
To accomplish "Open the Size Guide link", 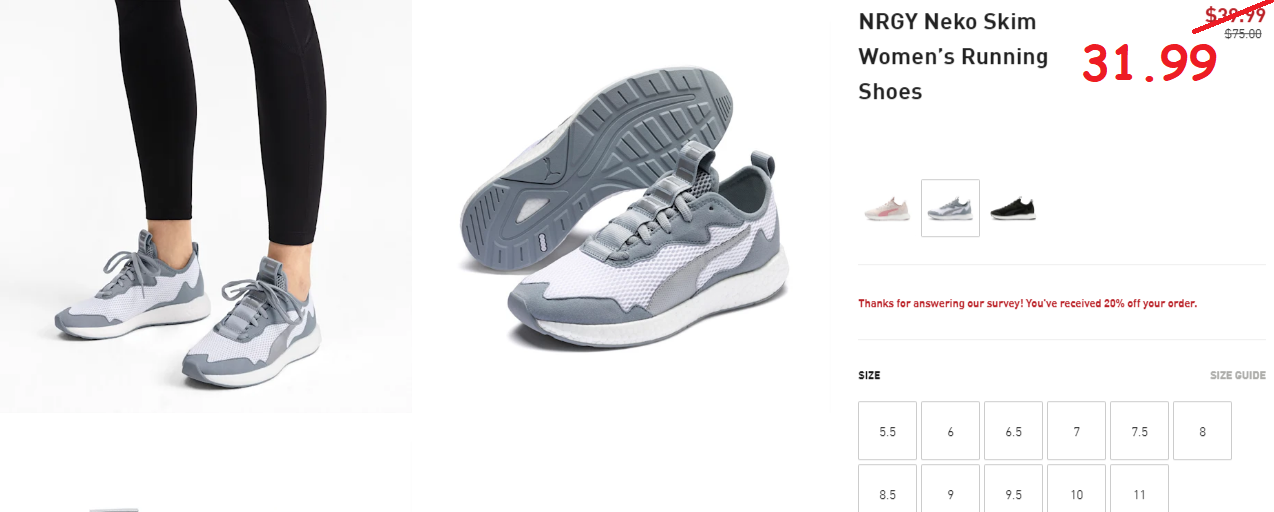I will point(1238,376).
